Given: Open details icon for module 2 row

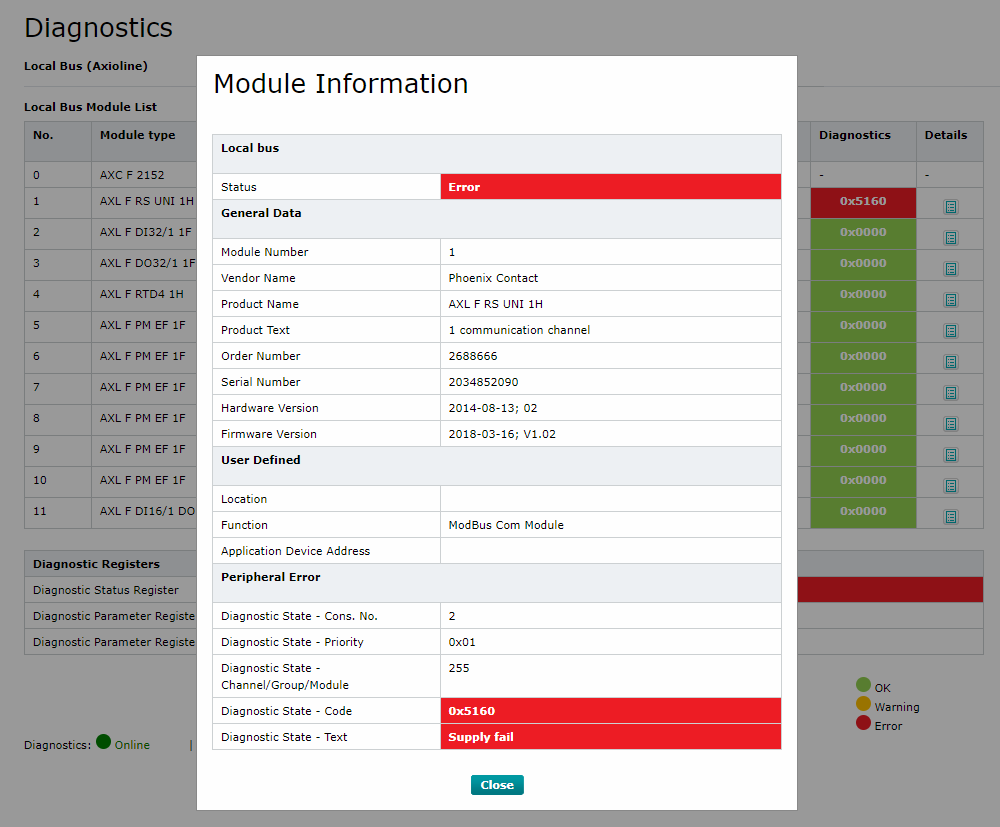Looking at the screenshot, I should (950, 238).
